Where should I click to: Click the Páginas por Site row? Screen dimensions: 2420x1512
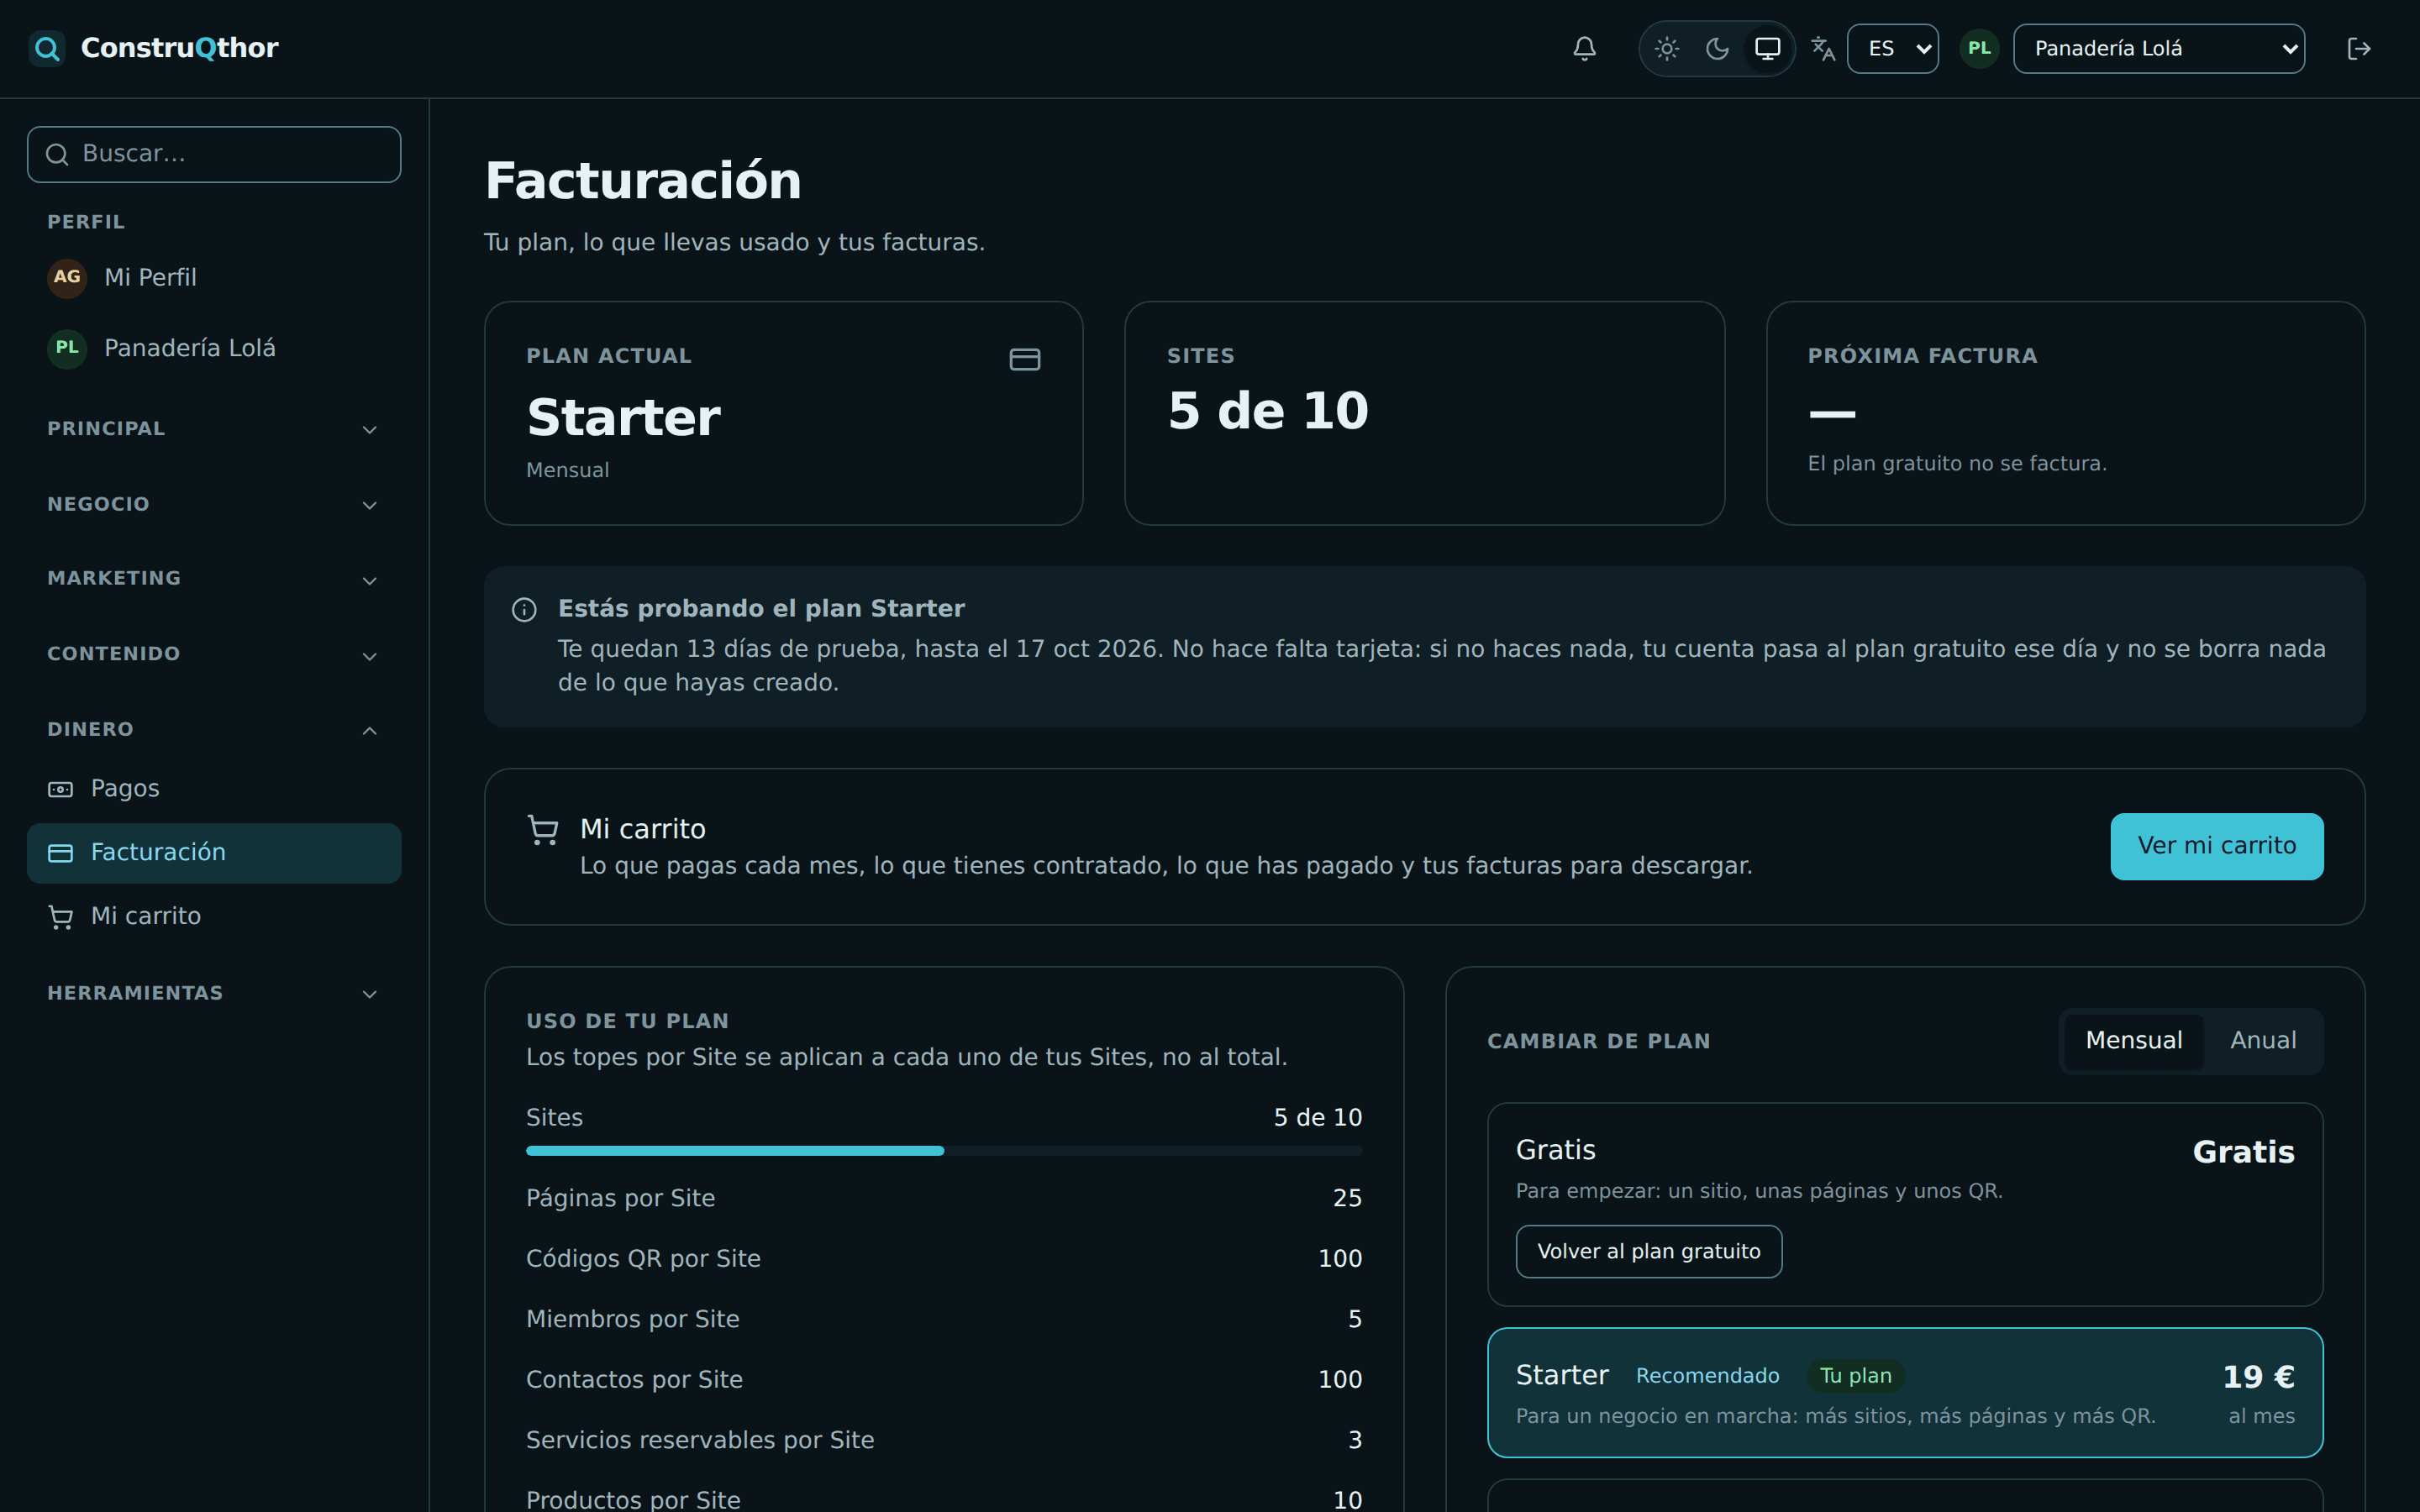click(x=944, y=1198)
